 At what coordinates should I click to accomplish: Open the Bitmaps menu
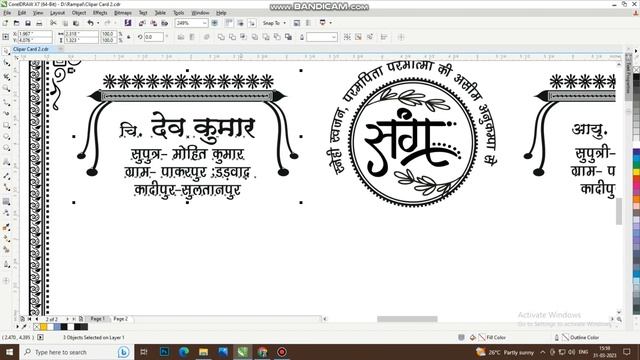tap(122, 13)
